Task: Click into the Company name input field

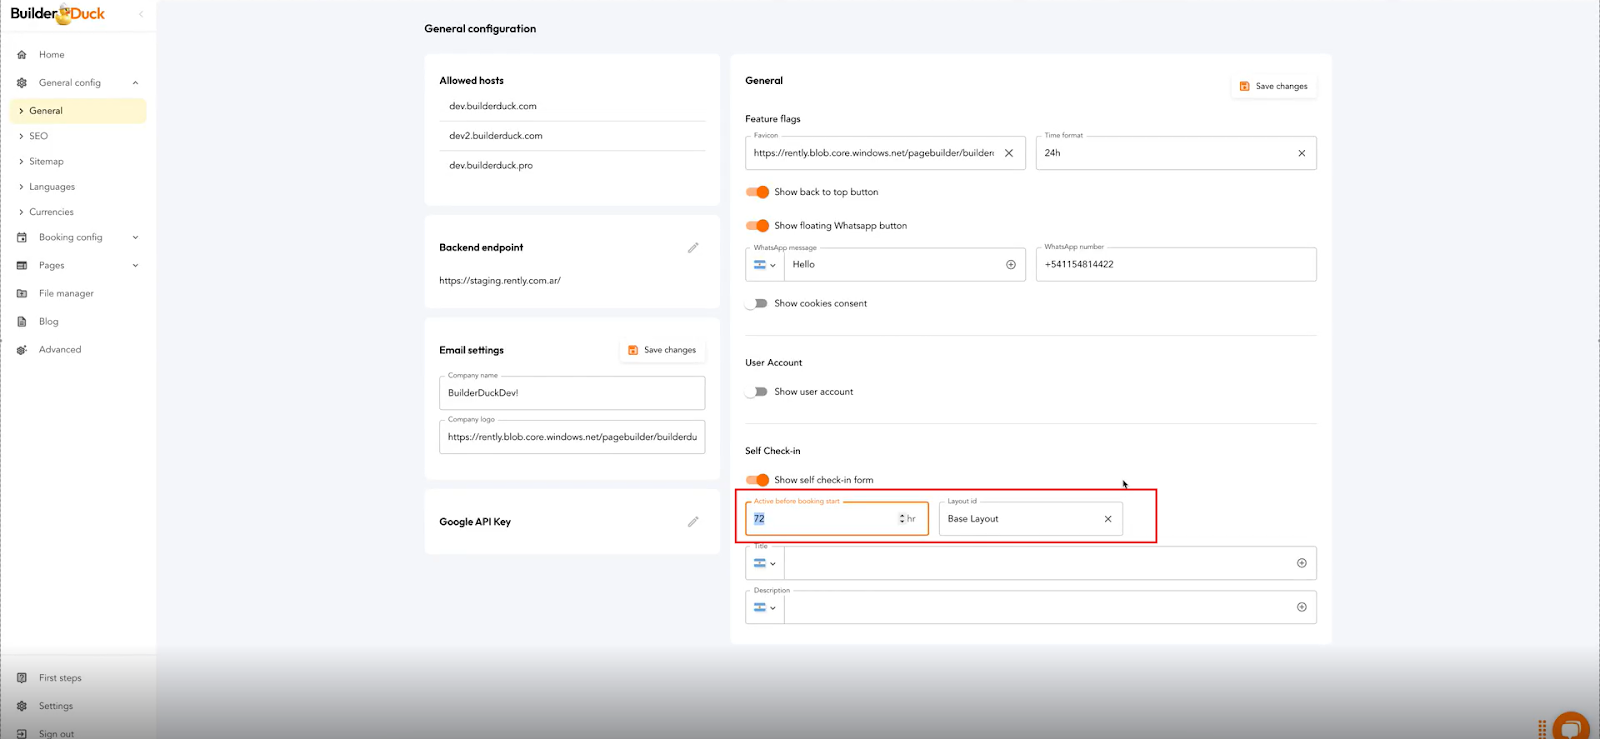Action: [572, 393]
